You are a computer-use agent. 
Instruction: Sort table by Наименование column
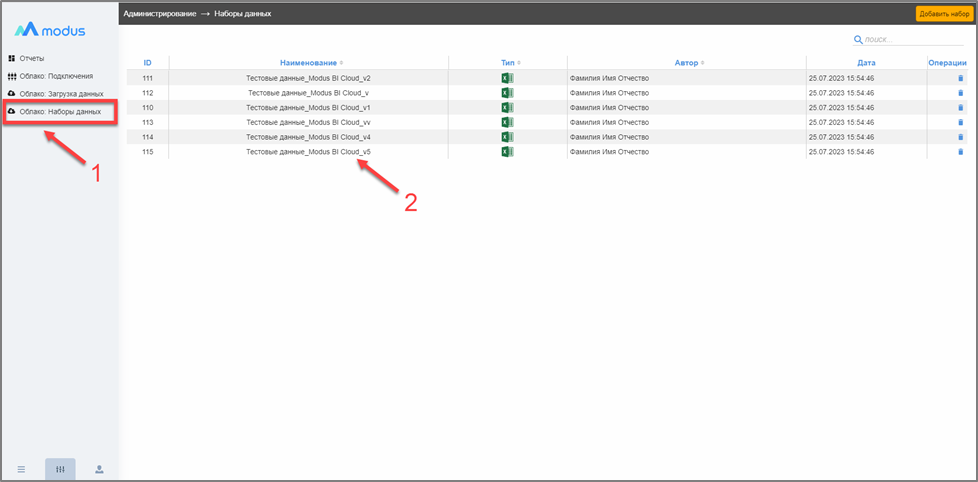[x=308, y=63]
